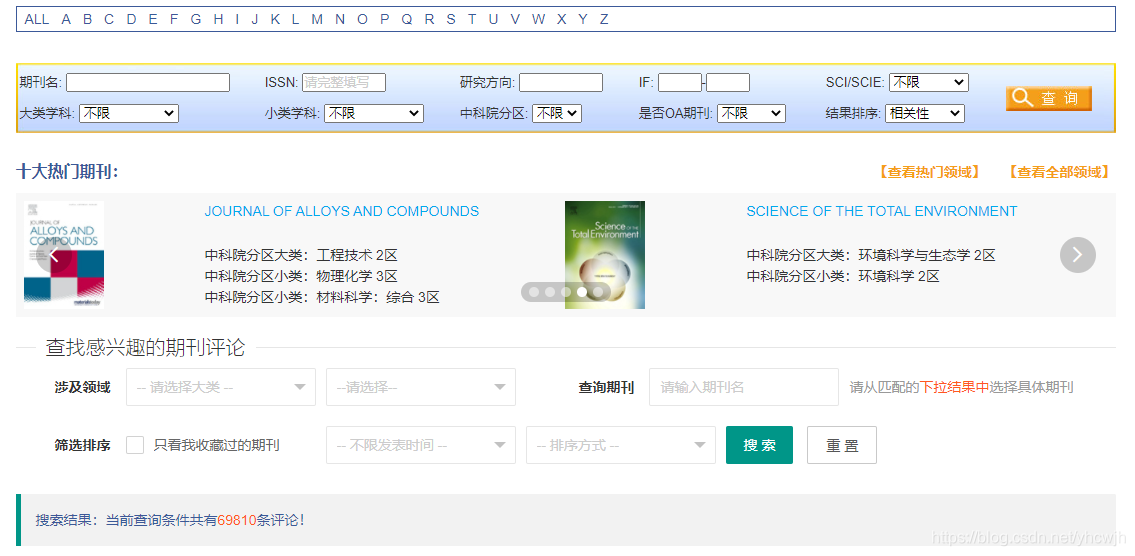
Task: Expand the --请选择-- subfield dropdown
Action: pyautogui.click(x=421, y=387)
